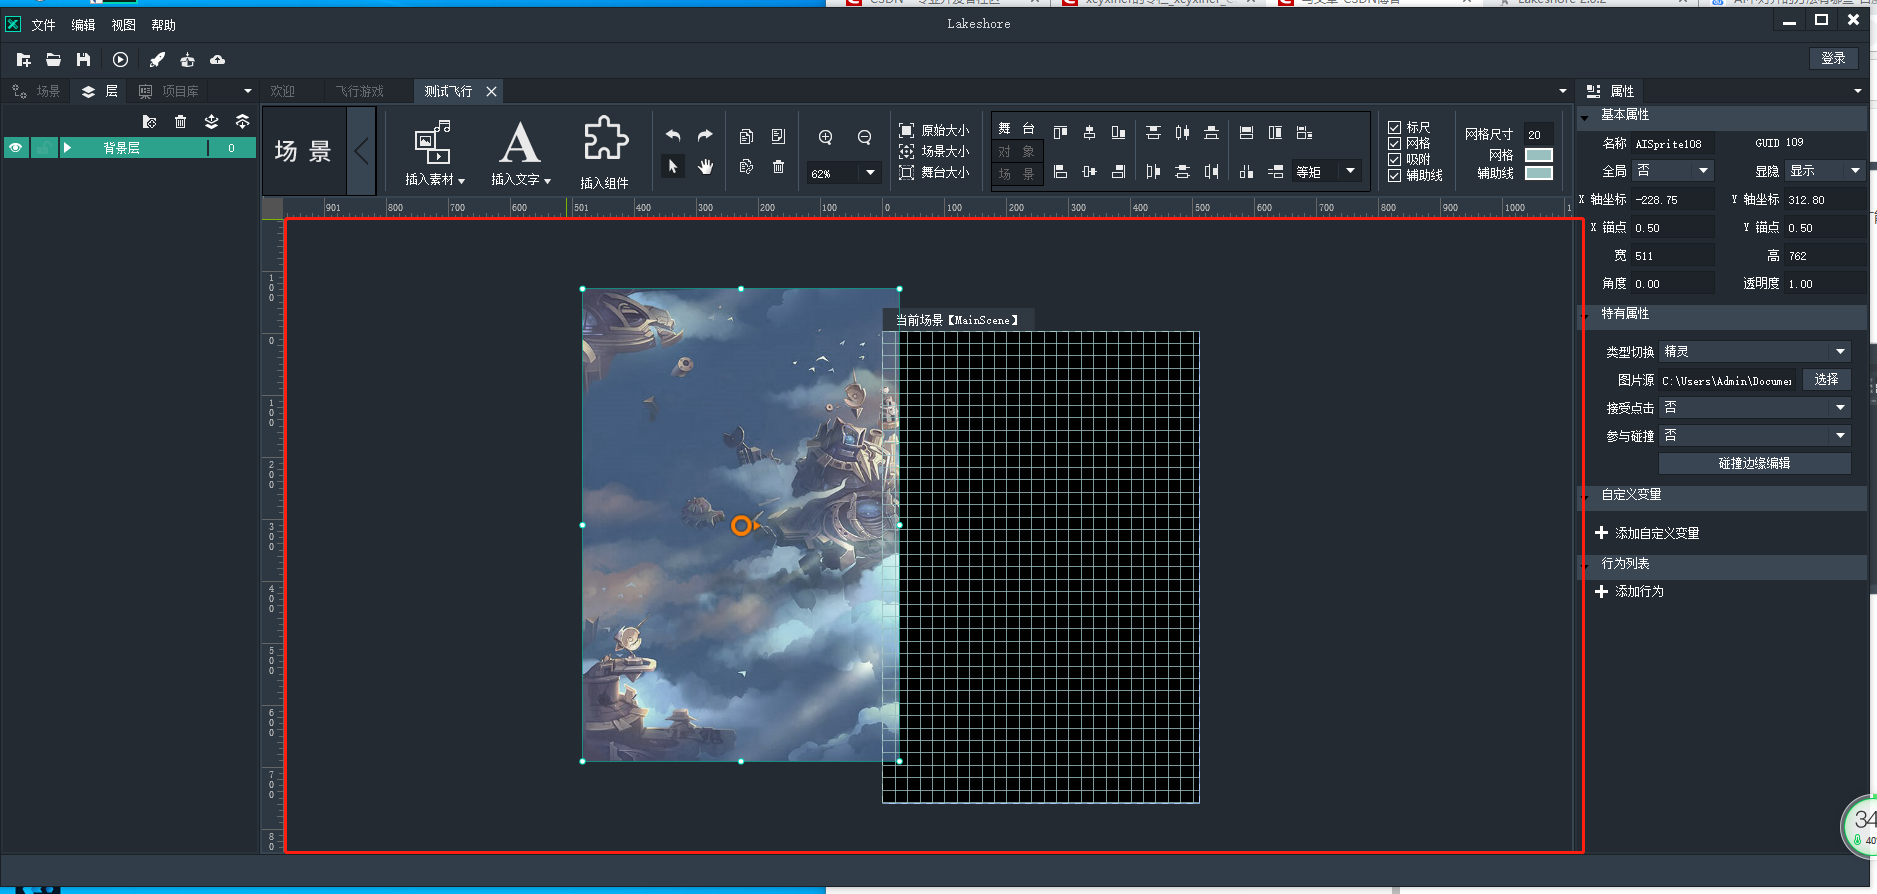Image resolution: width=1877 pixels, height=894 pixels.
Task: Click the 碰撞边缘编辑 button
Action: coord(1754,464)
